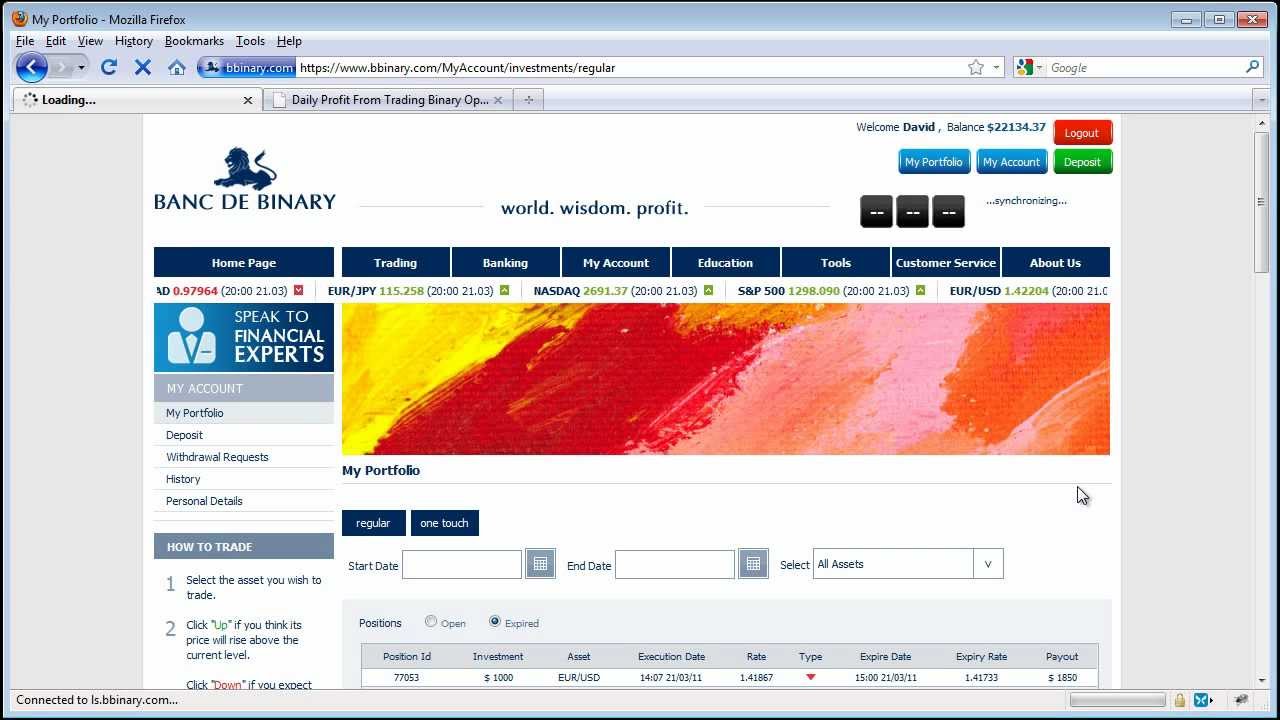This screenshot has width=1280, height=720.
Task: Open Personal Details sidebar link
Action: pyautogui.click(x=204, y=501)
